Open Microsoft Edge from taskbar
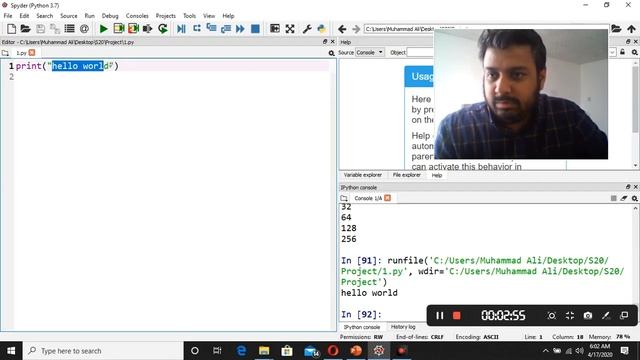This screenshot has width=640, height=360. pos(241,351)
